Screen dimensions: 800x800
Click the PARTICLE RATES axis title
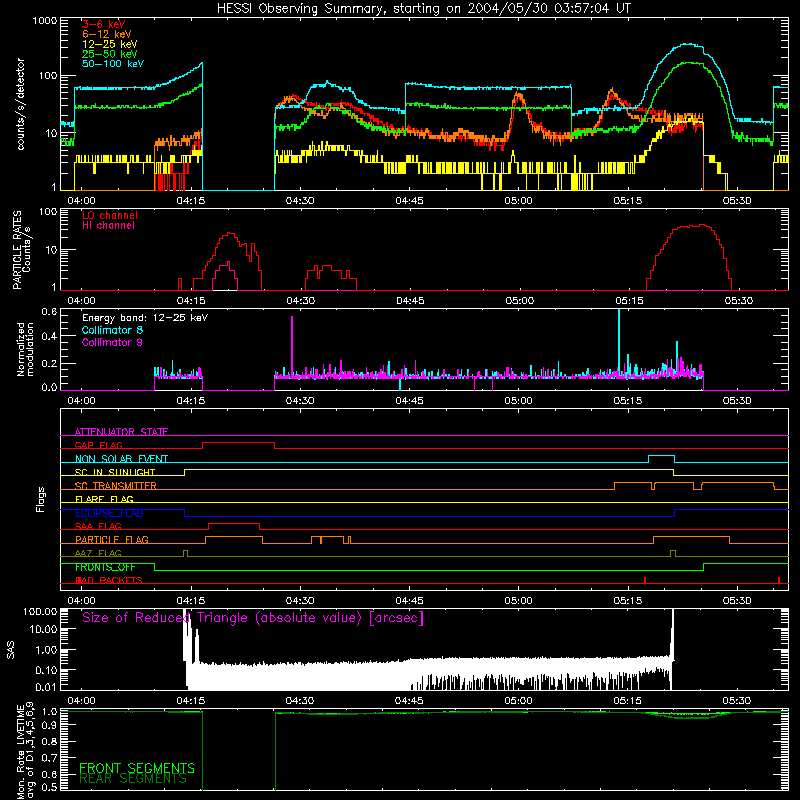[x=21, y=250]
